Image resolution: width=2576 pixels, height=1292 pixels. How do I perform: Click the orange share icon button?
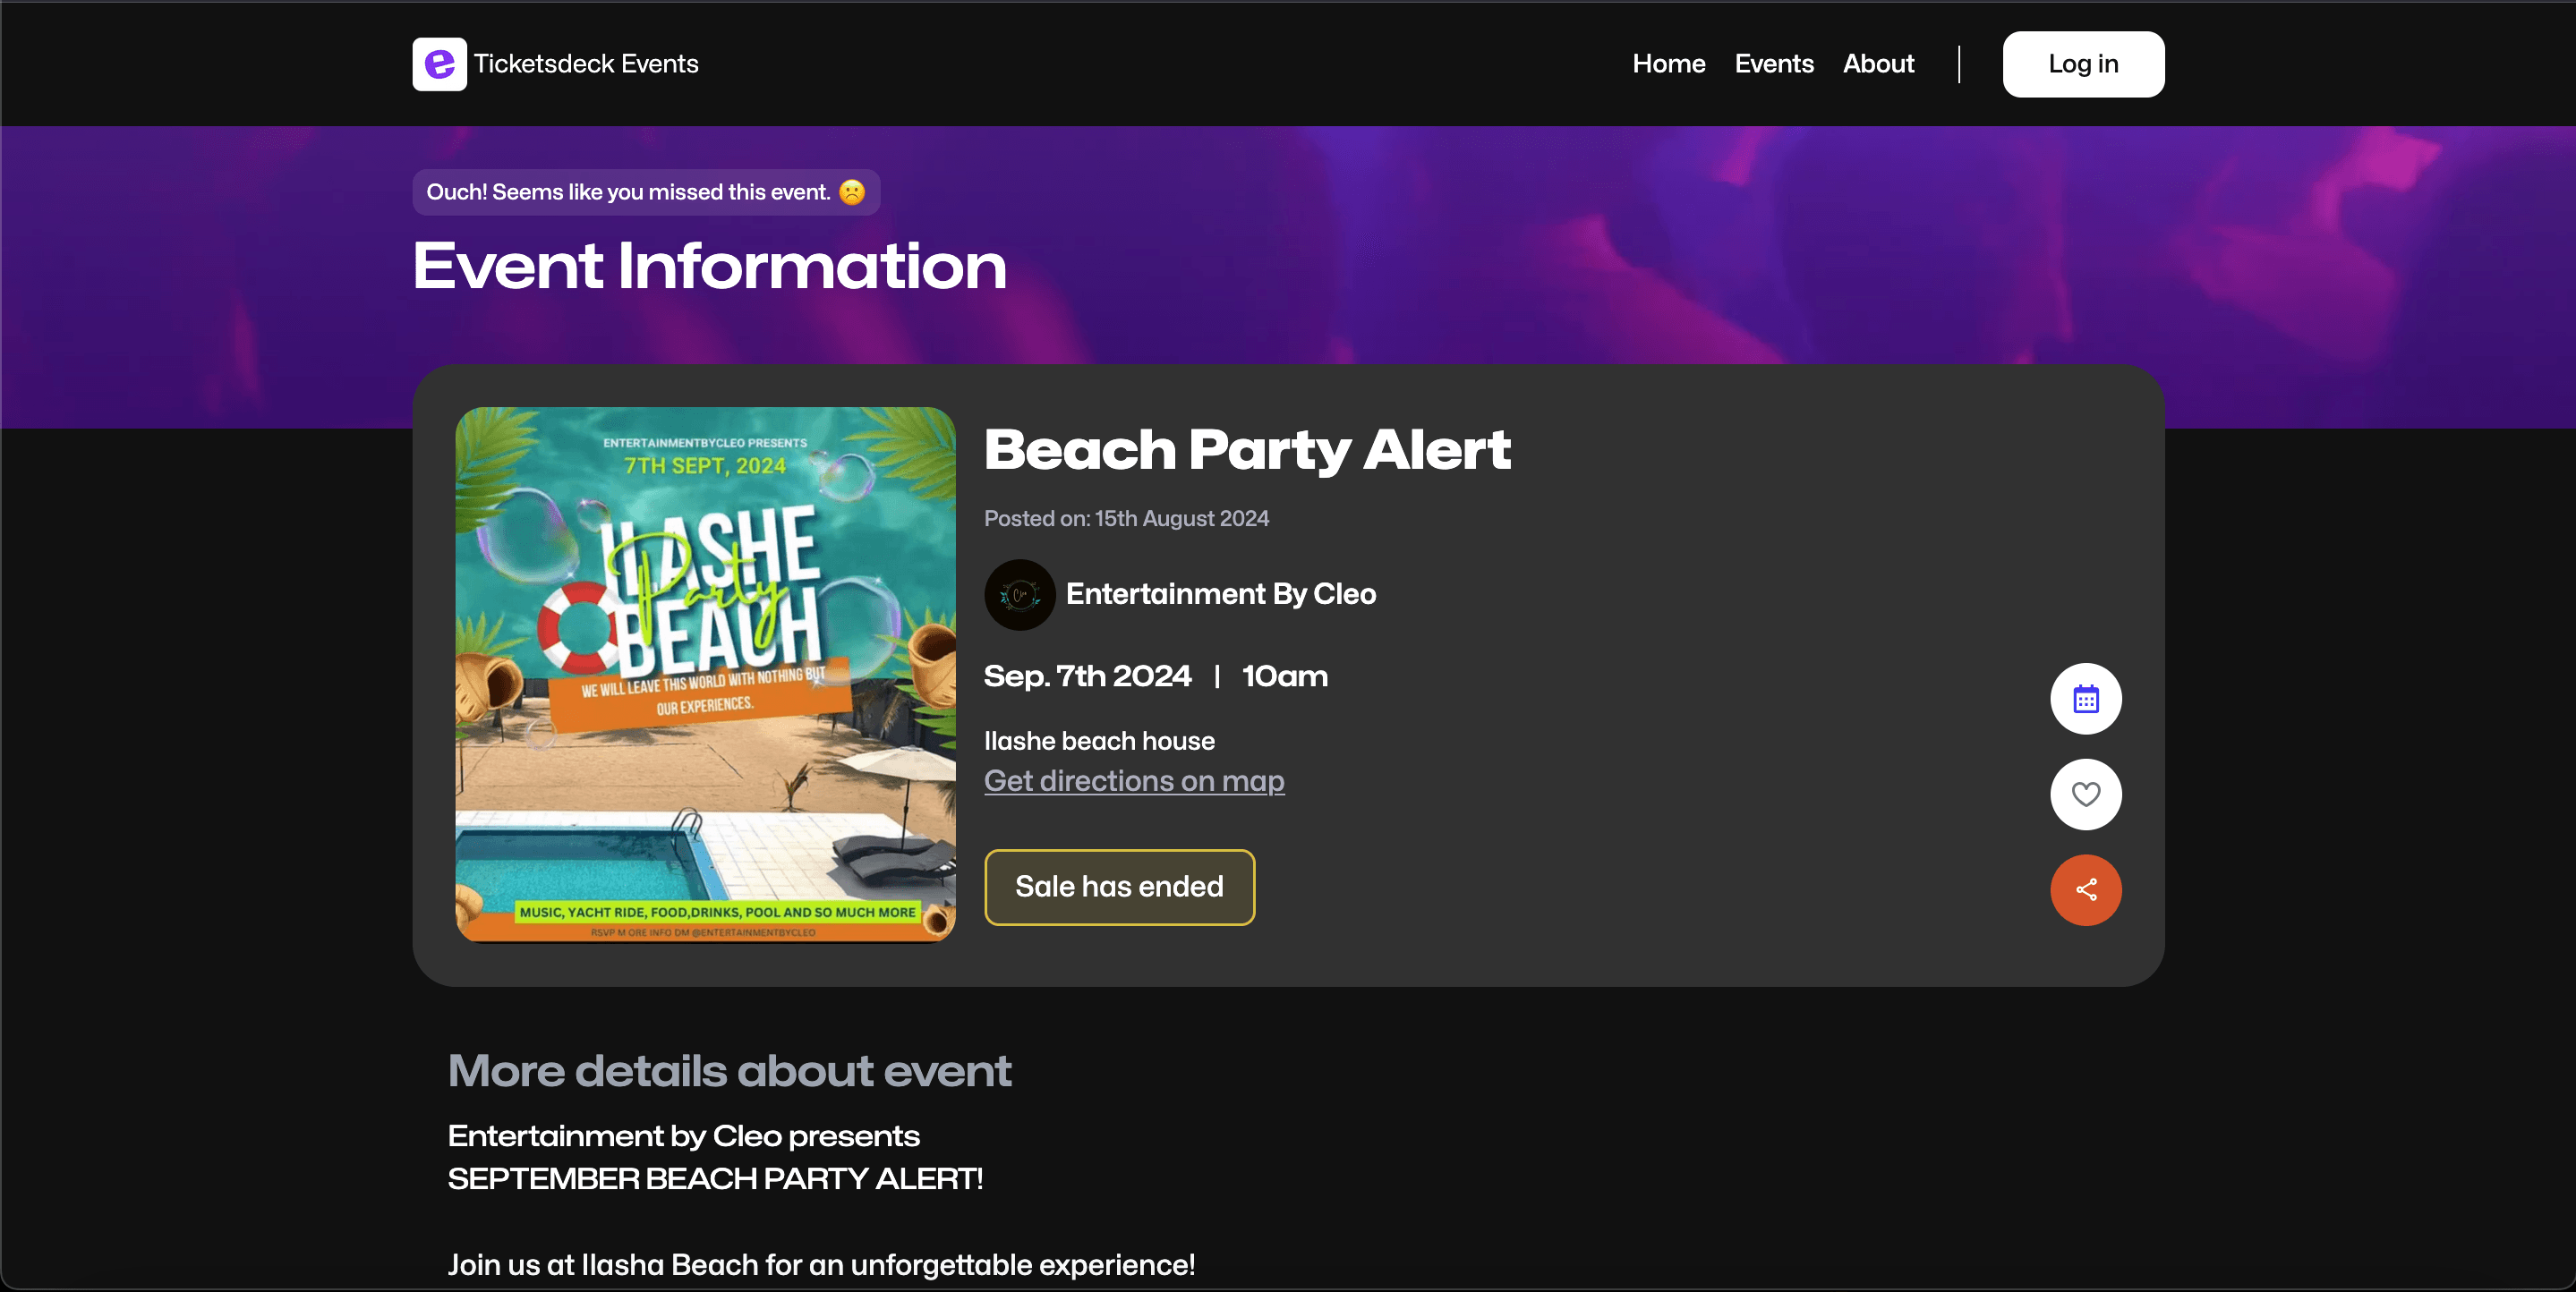click(x=2085, y=890)
